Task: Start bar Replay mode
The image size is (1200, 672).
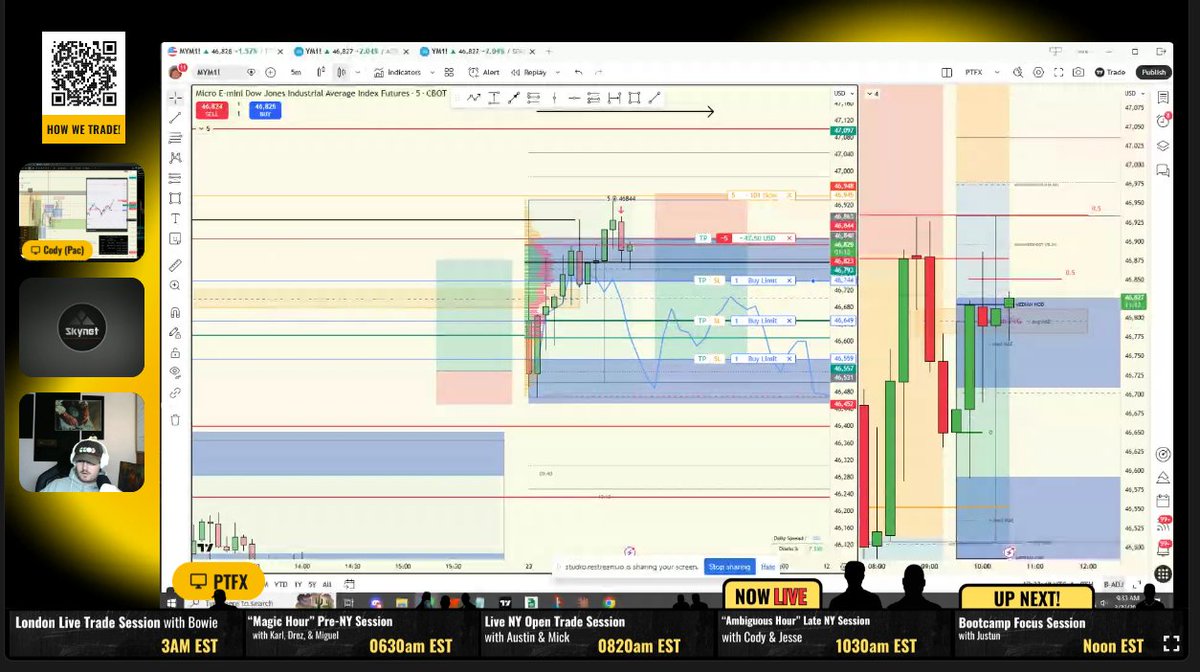Action: (530, 72)
